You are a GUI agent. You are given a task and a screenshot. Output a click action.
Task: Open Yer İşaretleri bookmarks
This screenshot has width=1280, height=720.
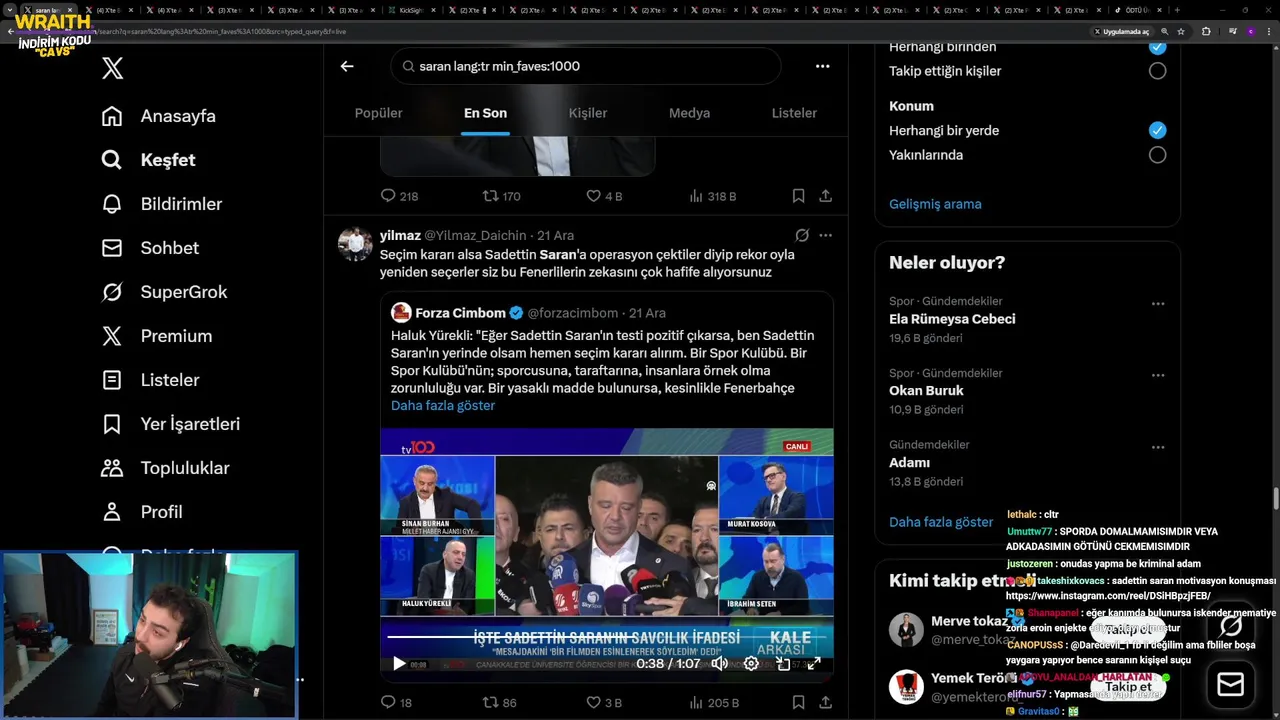click(x=170, y=424)
